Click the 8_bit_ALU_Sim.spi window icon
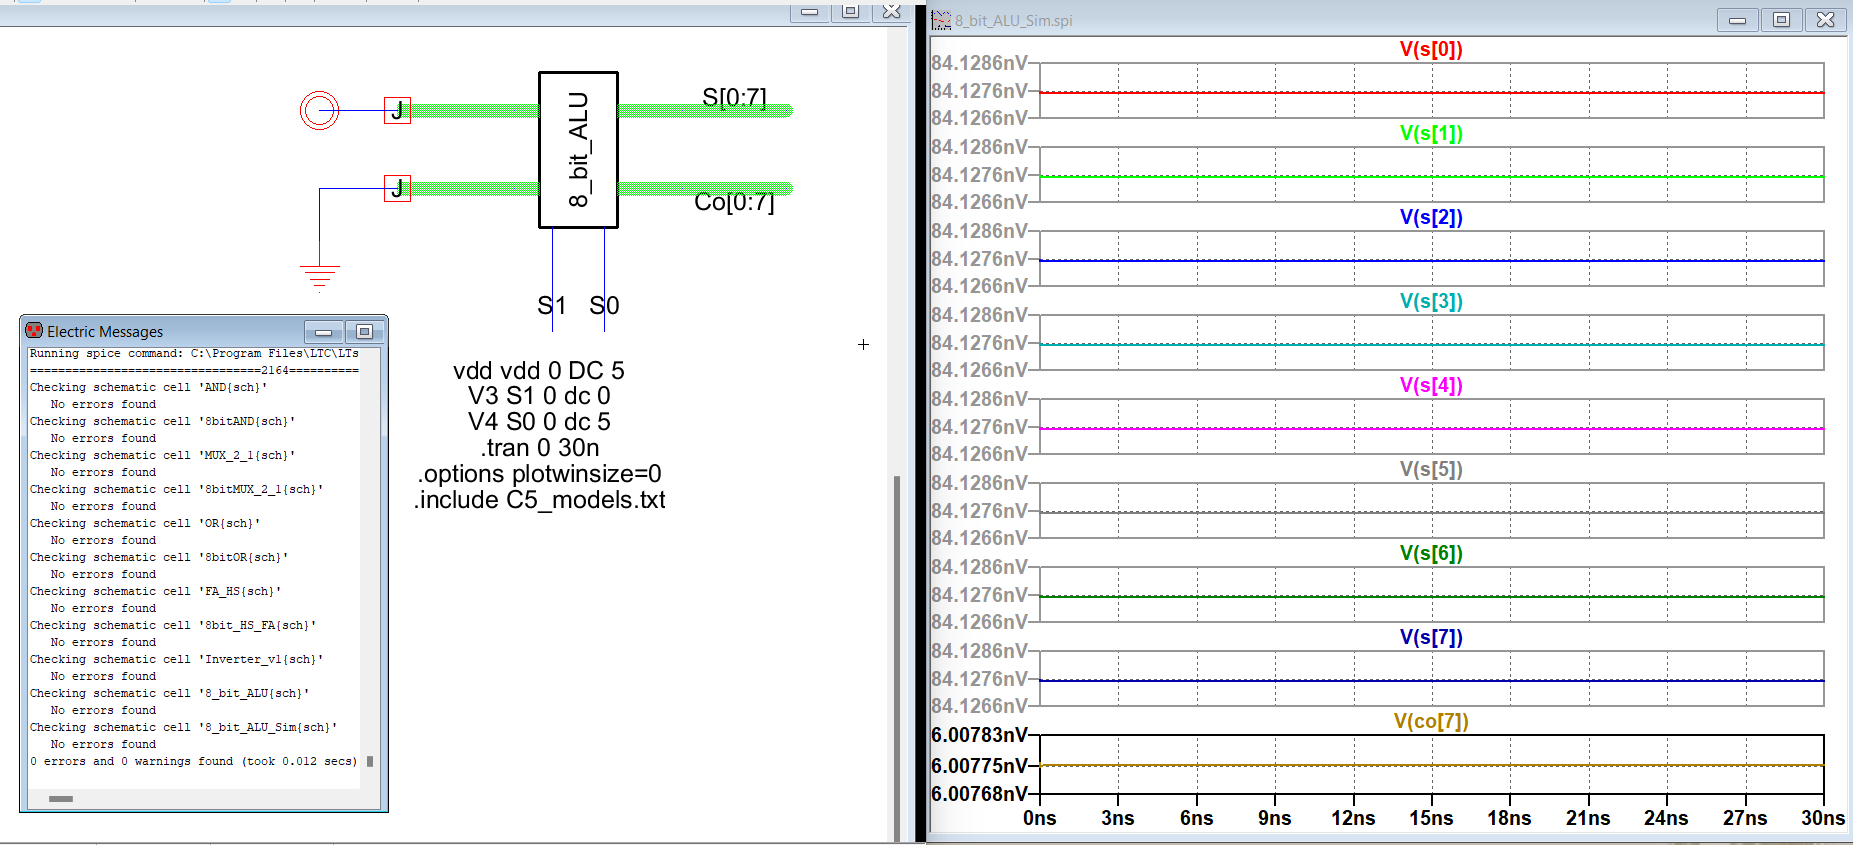Image resolution: width=1853 pixels, height=845 pixels. (941, 20)
